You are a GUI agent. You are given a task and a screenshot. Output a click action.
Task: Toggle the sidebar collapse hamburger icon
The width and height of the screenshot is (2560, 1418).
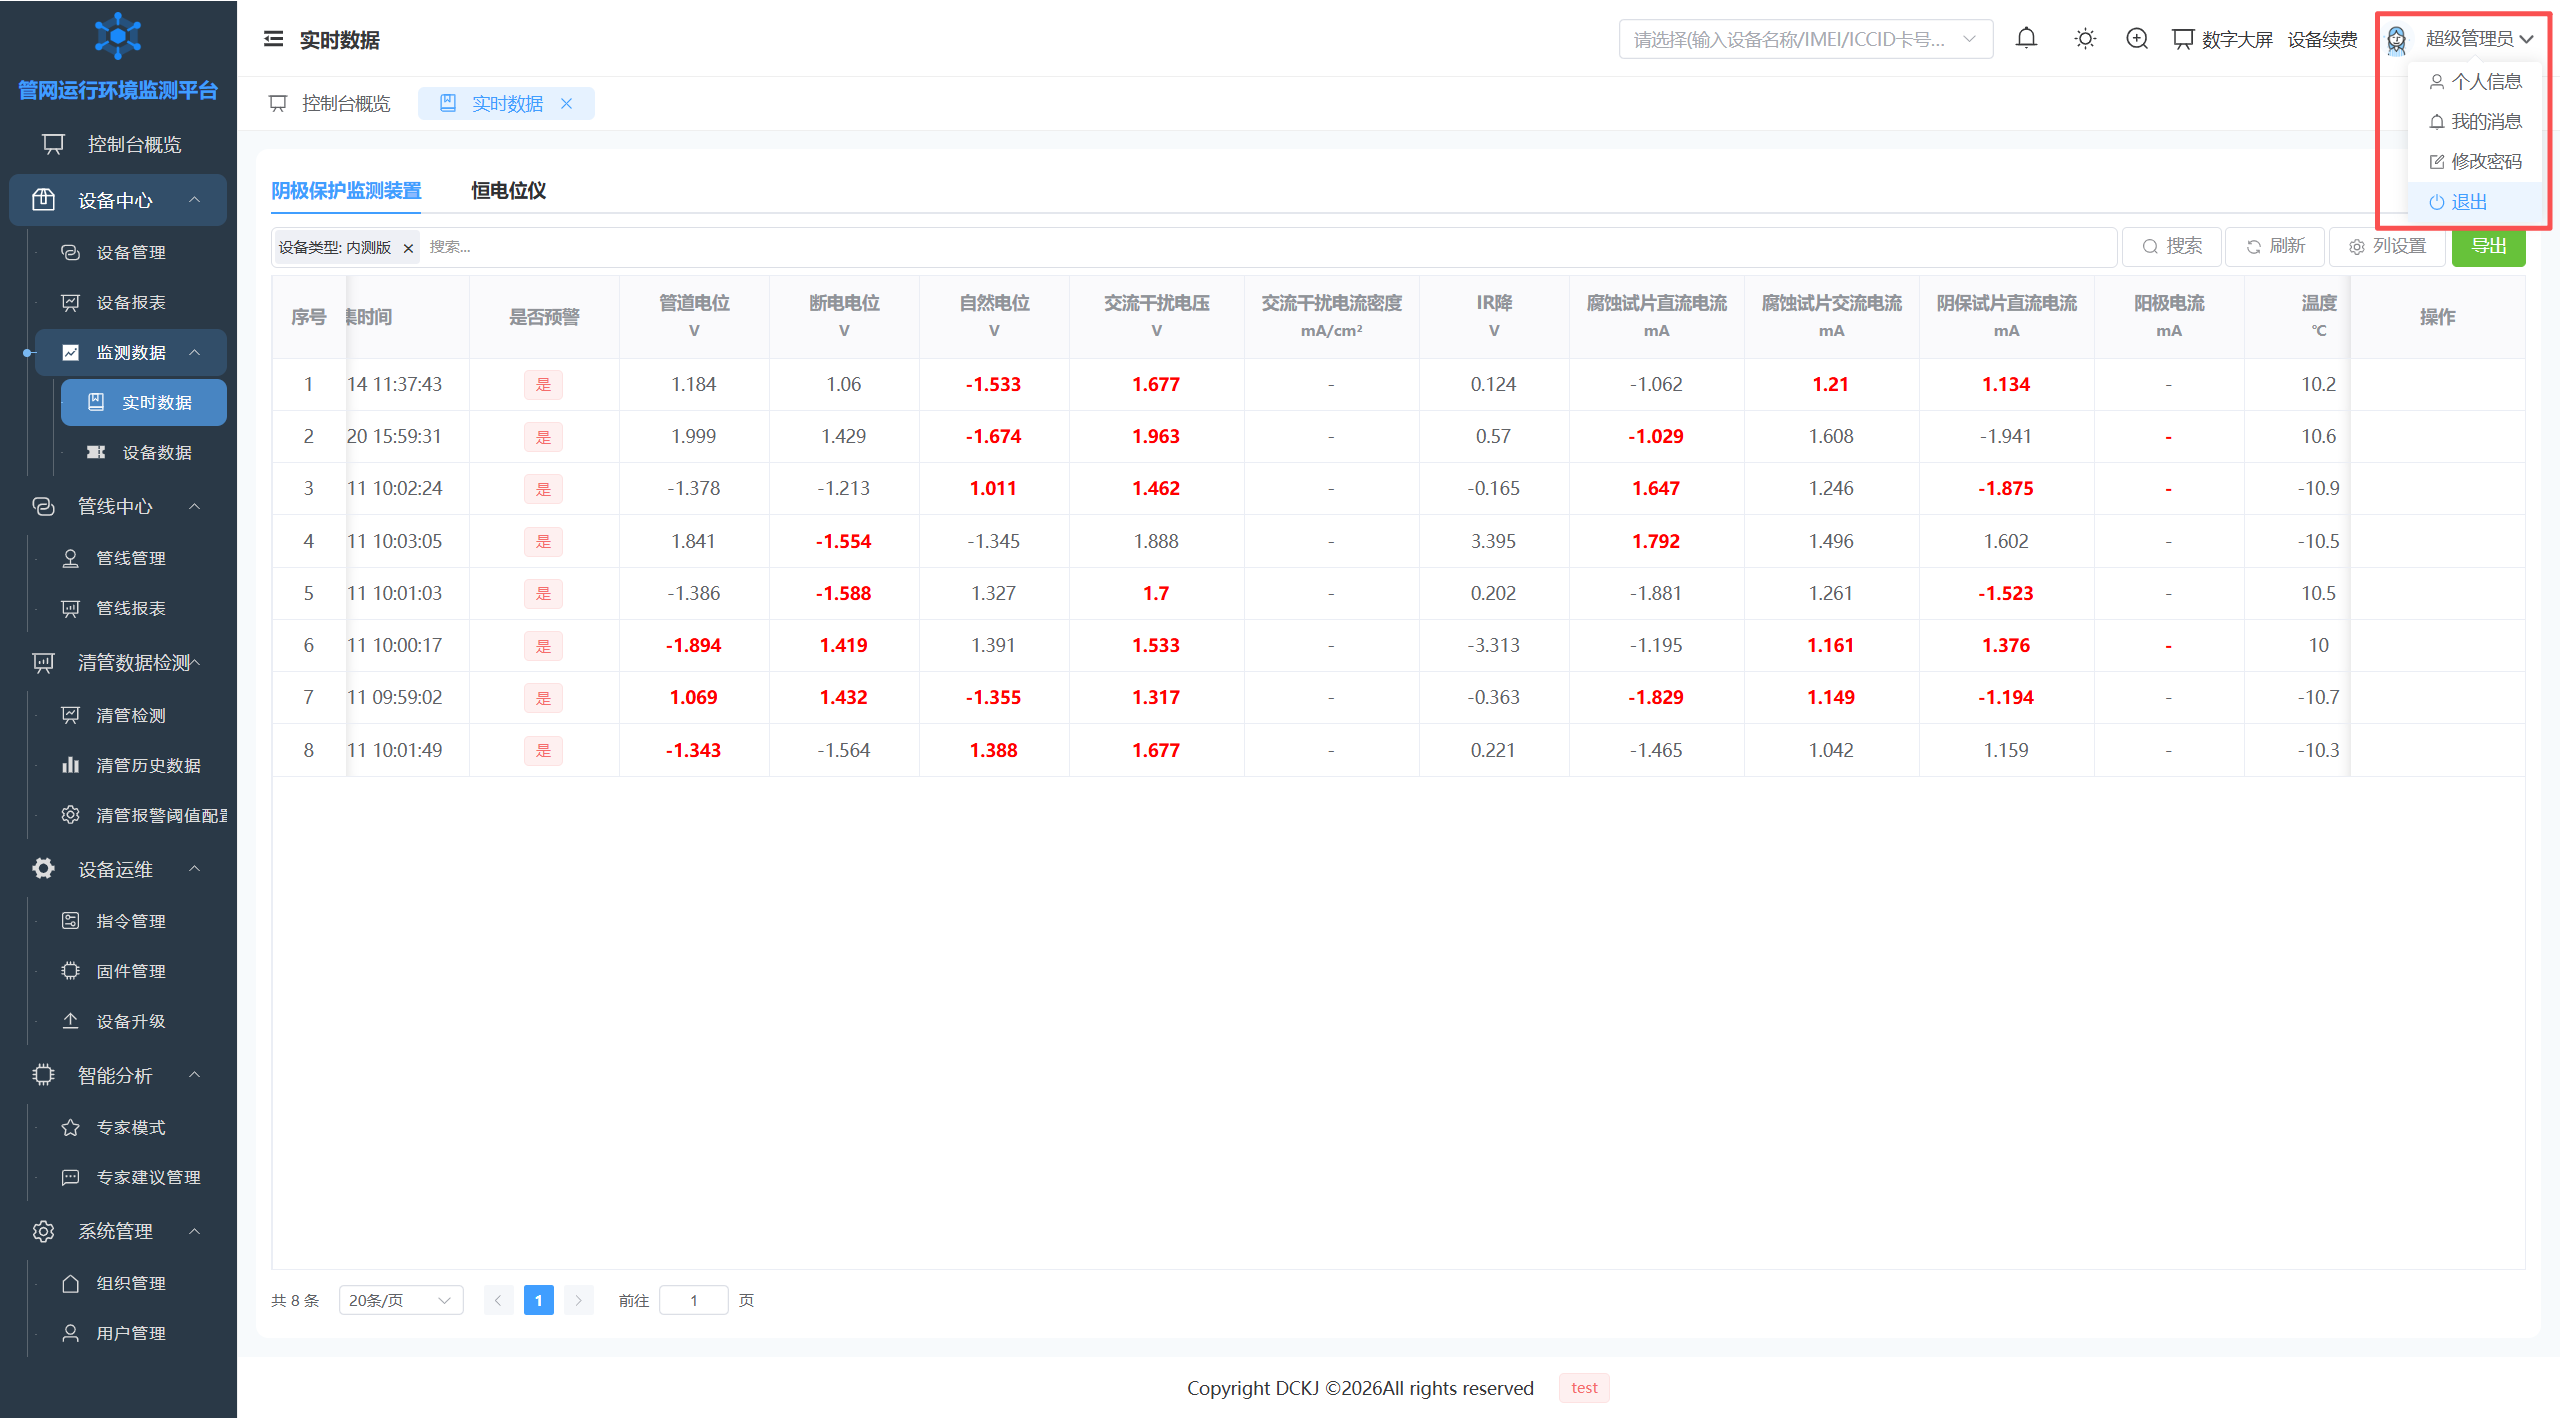(273, 39)
